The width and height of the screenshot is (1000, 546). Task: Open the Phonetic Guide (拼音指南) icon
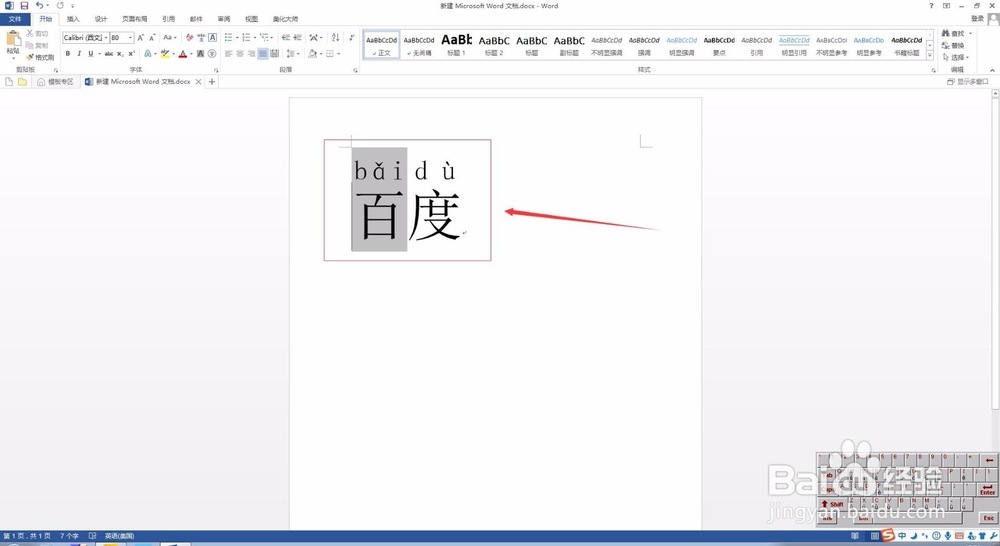201,38
